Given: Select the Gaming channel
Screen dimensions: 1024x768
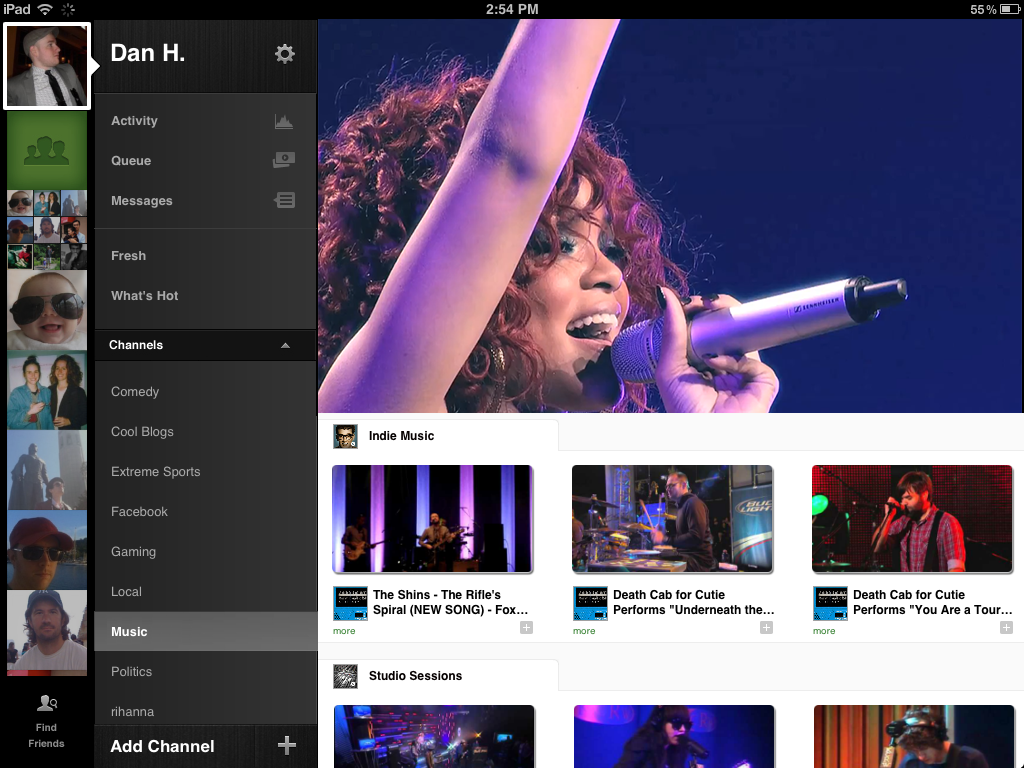Looking at the screenshot, I should pos(206,552).
